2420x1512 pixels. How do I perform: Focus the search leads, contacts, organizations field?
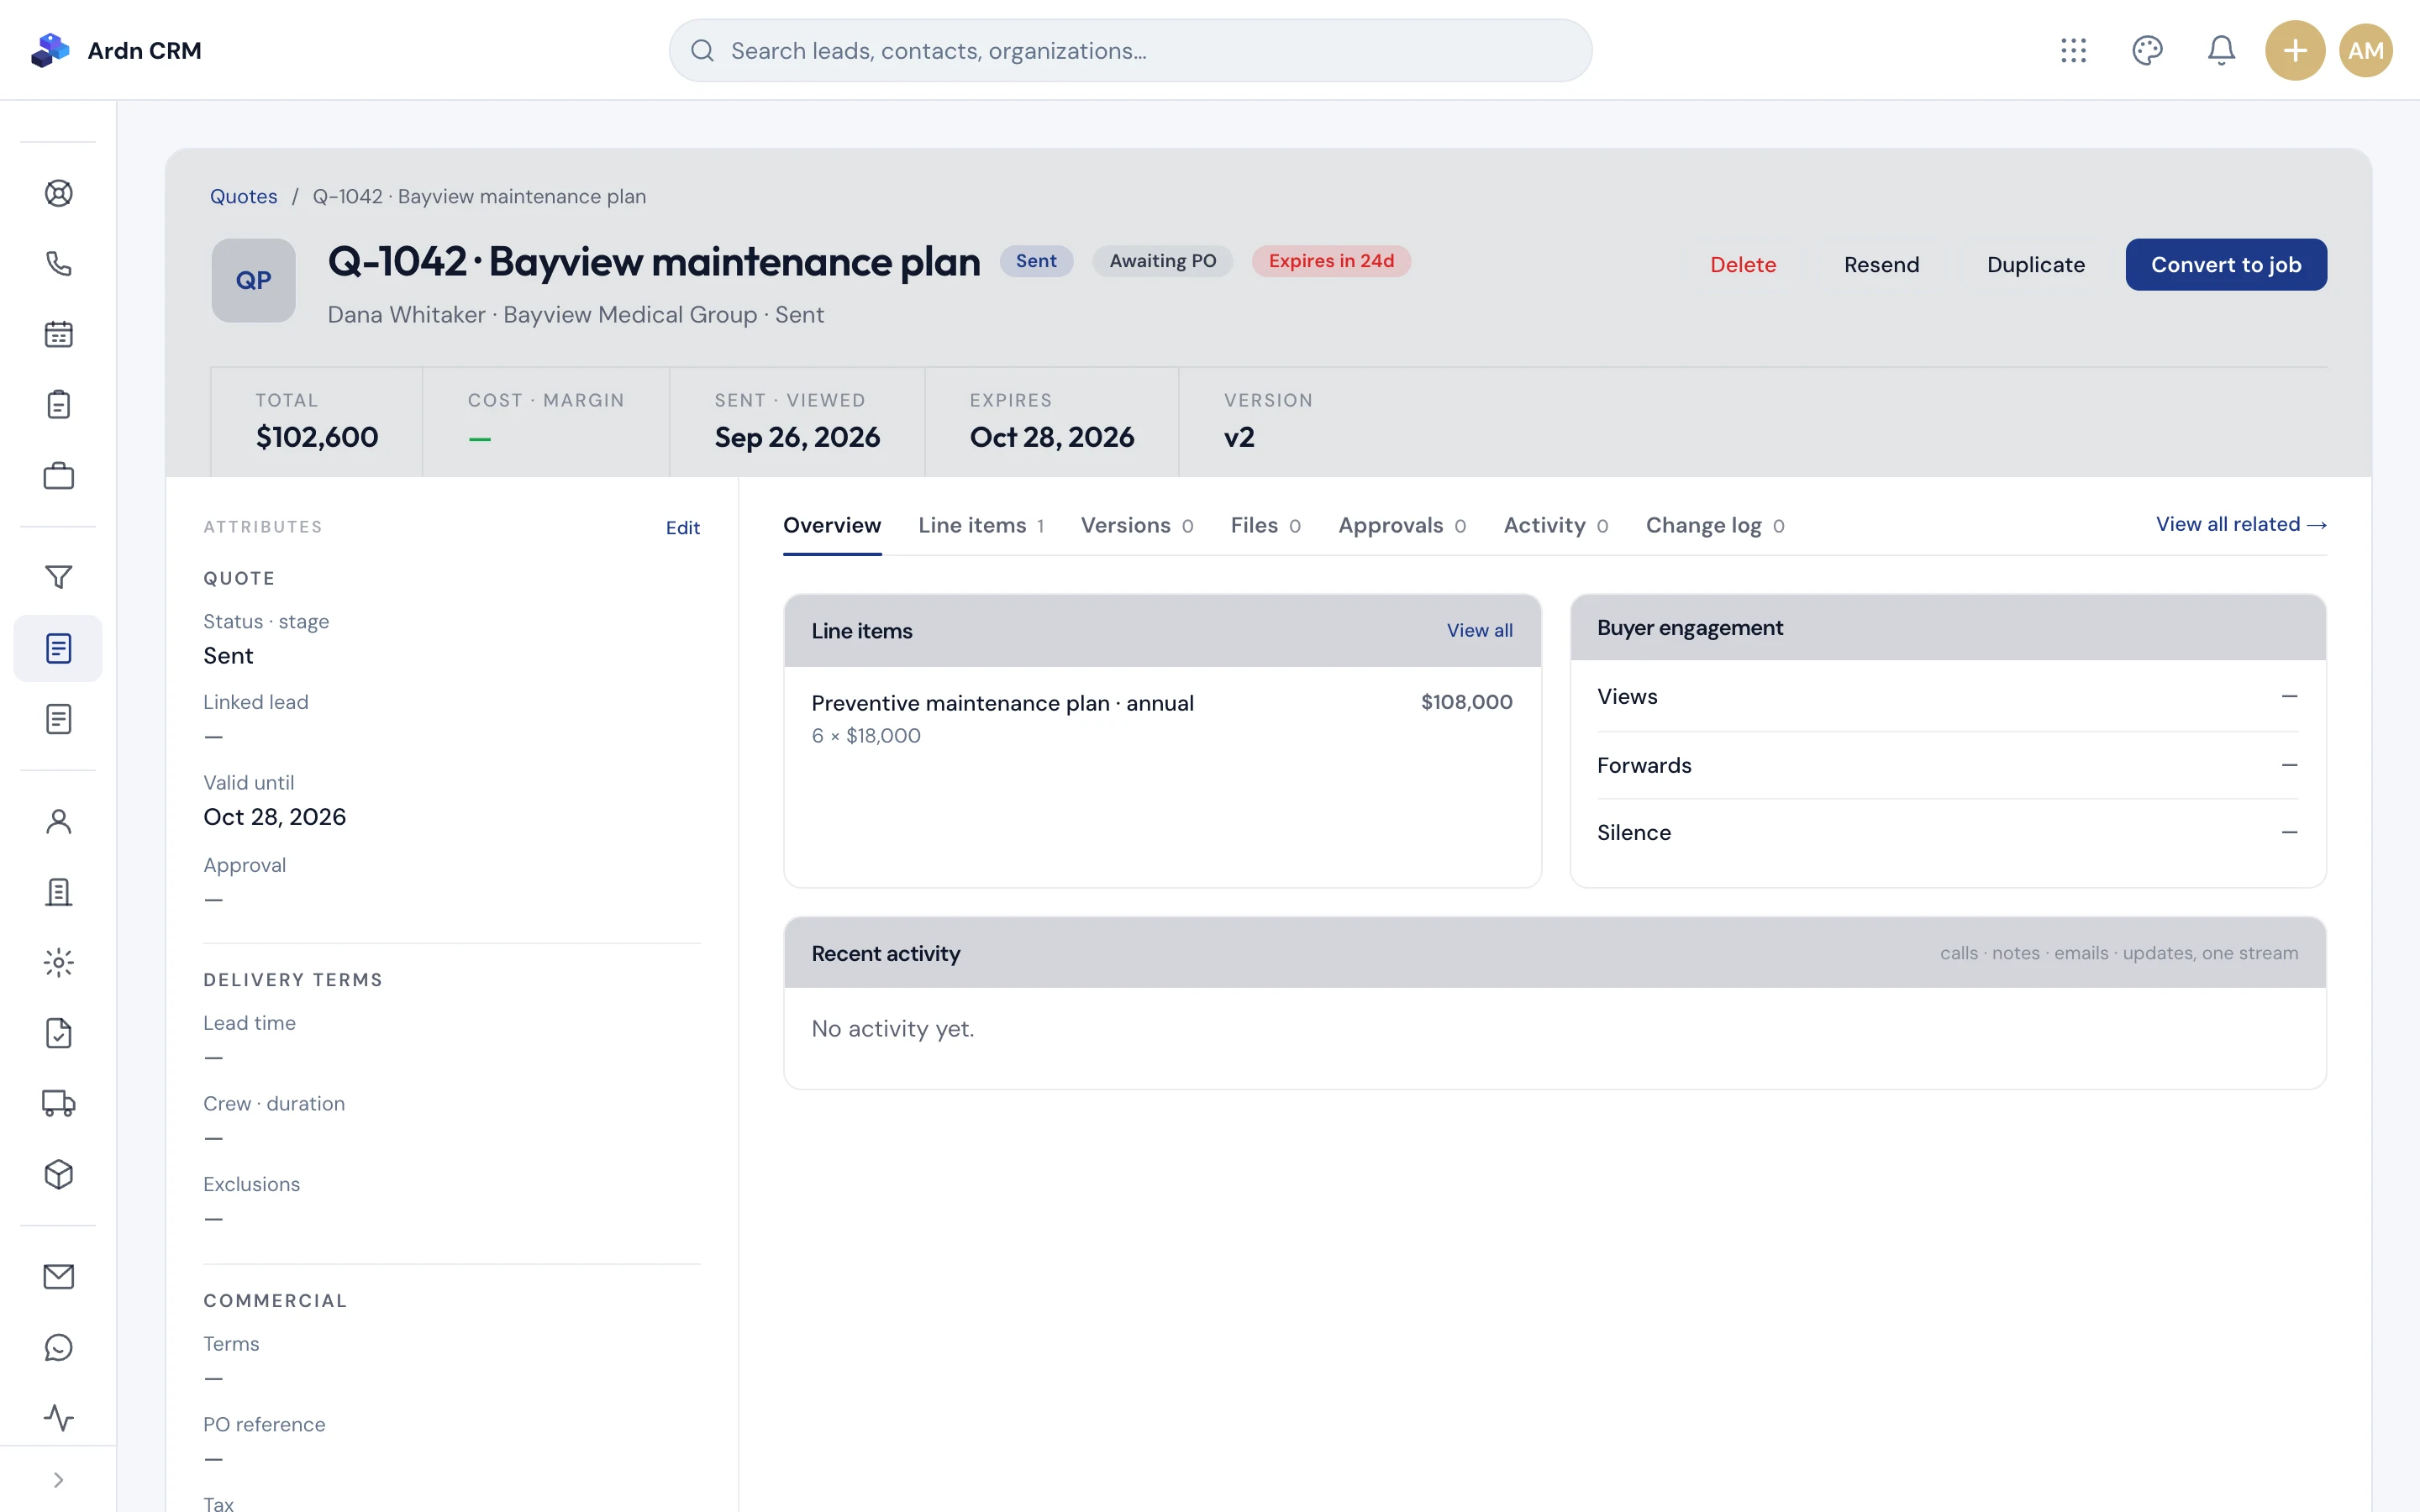click(1130, 50)
